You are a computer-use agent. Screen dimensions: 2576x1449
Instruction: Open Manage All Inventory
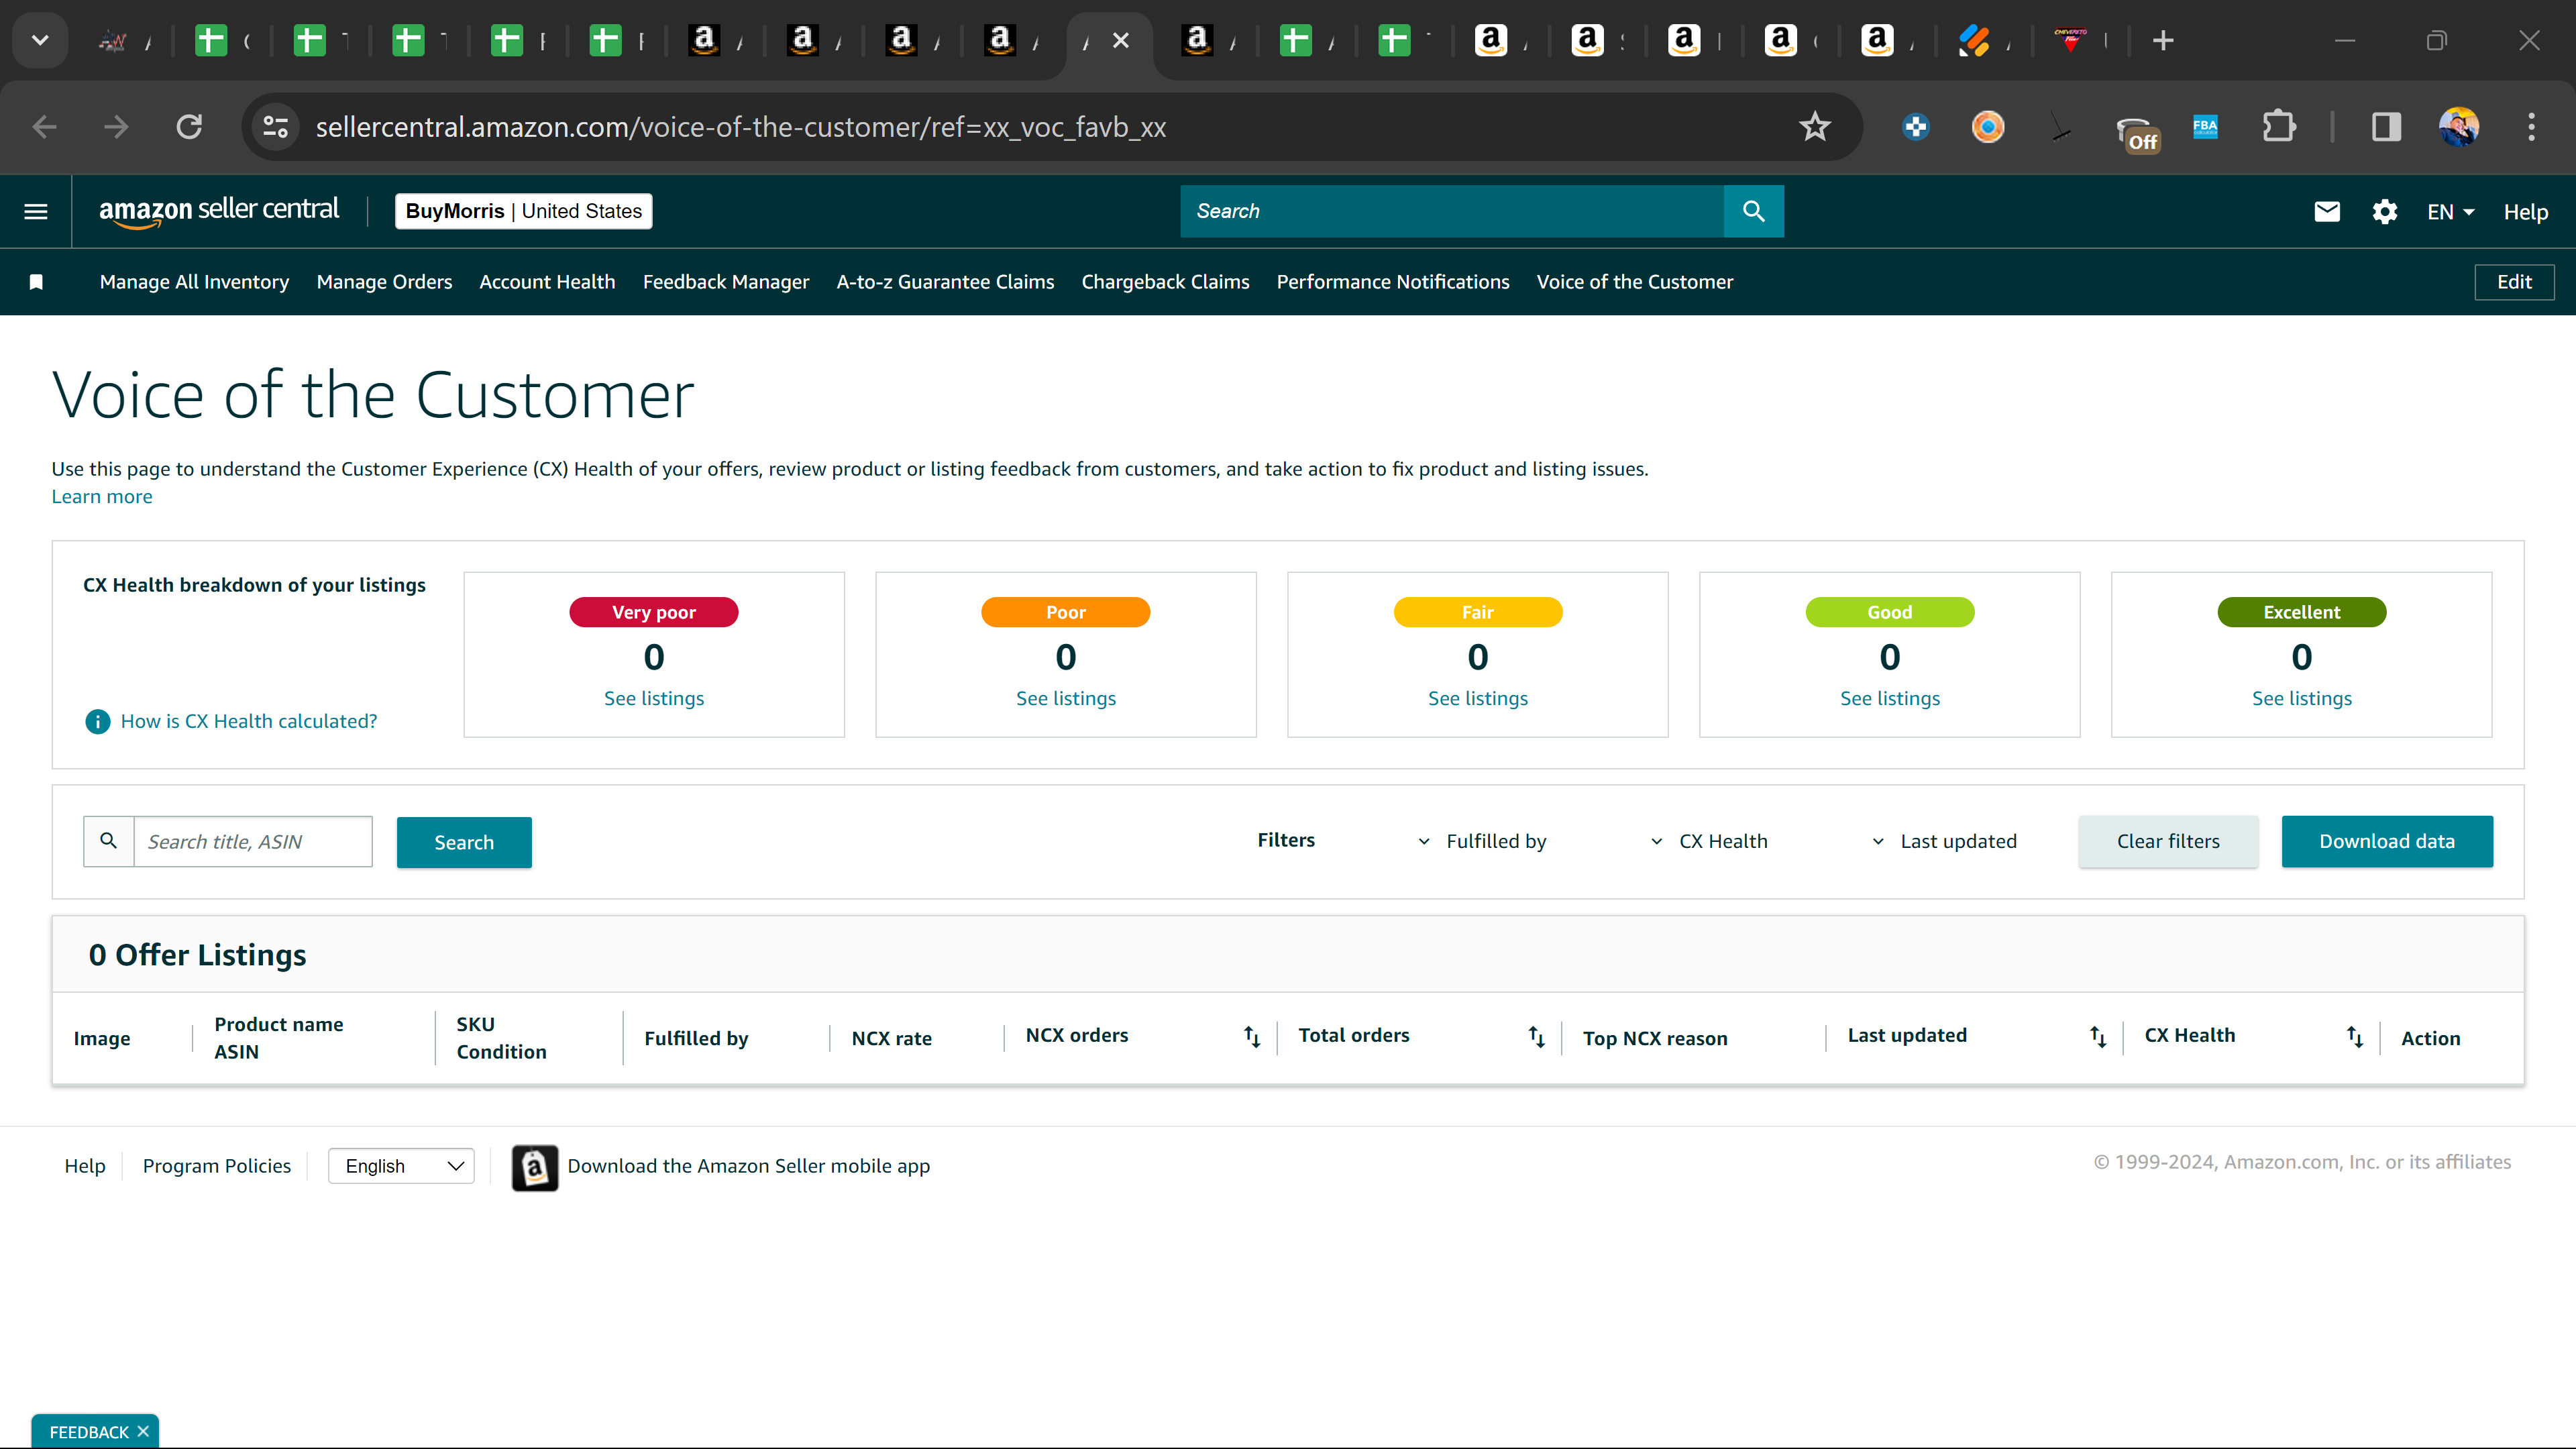click(x=194, y=282)
